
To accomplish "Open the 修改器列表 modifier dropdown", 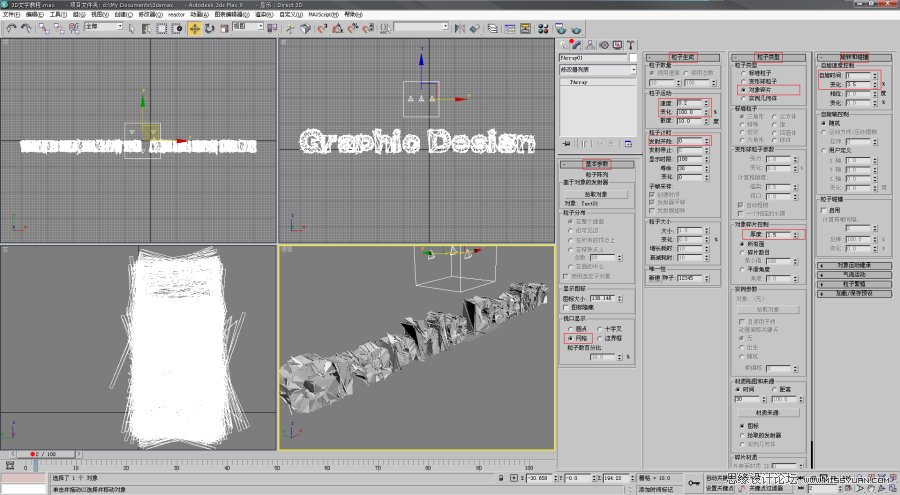I will (x=598, y=69).
